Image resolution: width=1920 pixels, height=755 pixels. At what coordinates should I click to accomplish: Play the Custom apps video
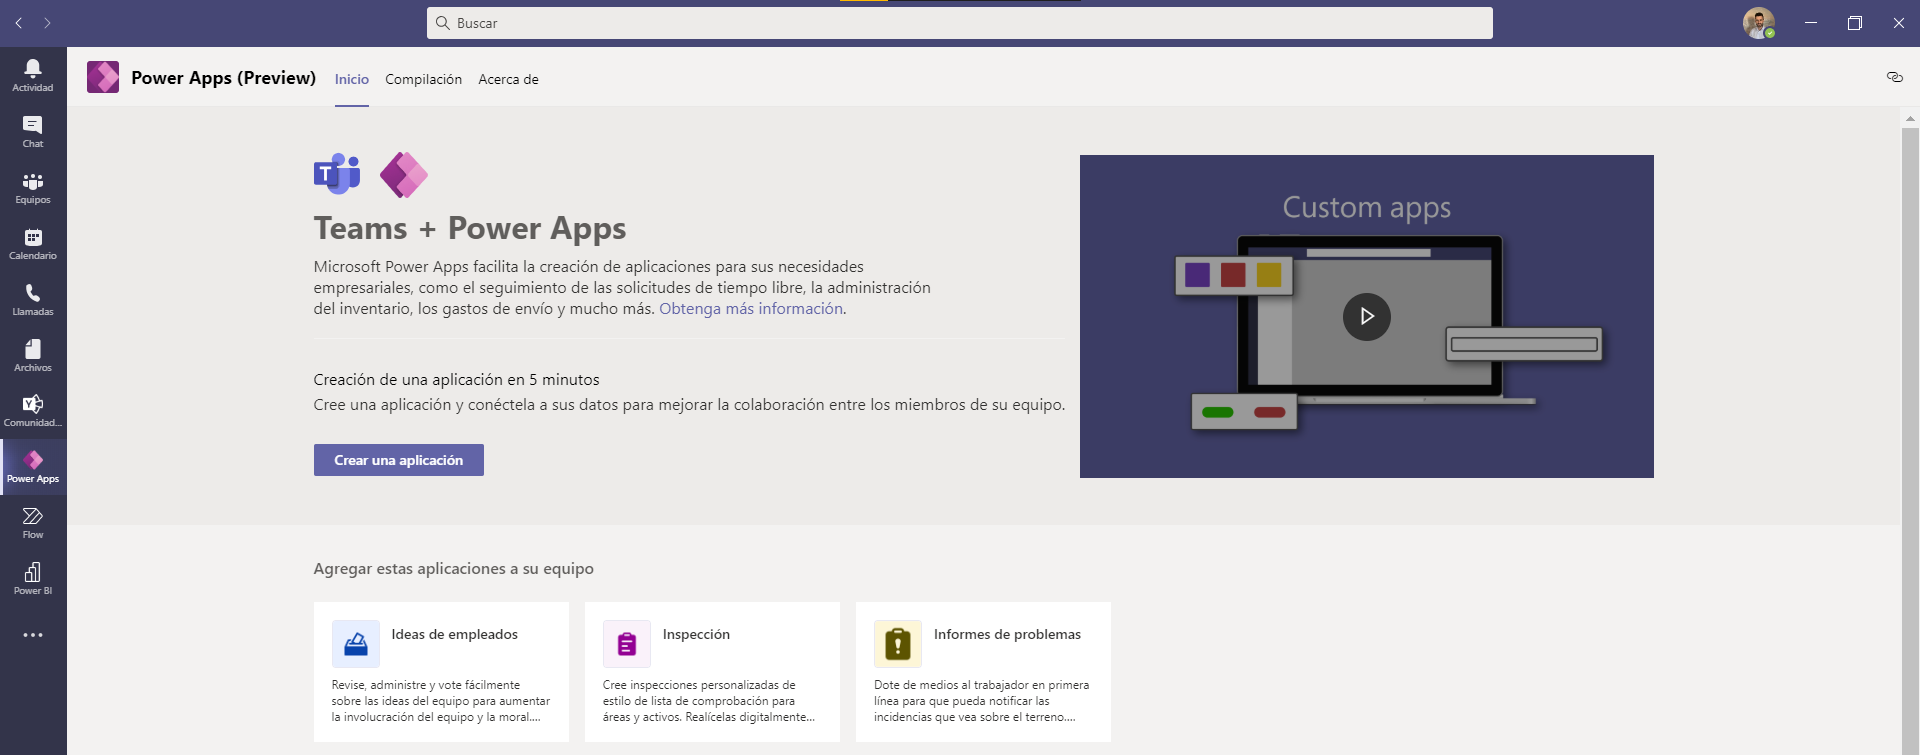1367,317
